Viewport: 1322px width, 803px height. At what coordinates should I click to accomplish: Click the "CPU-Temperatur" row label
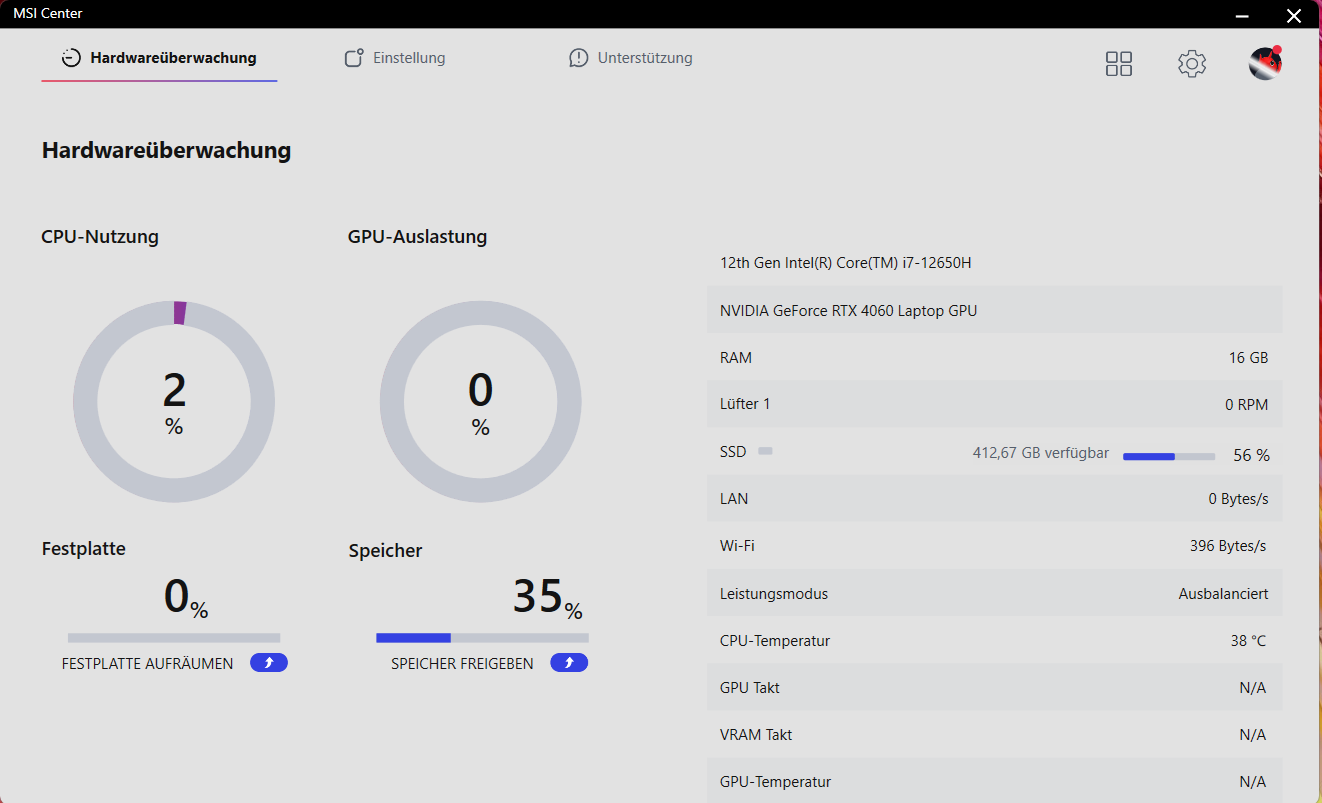coord(775,641)
